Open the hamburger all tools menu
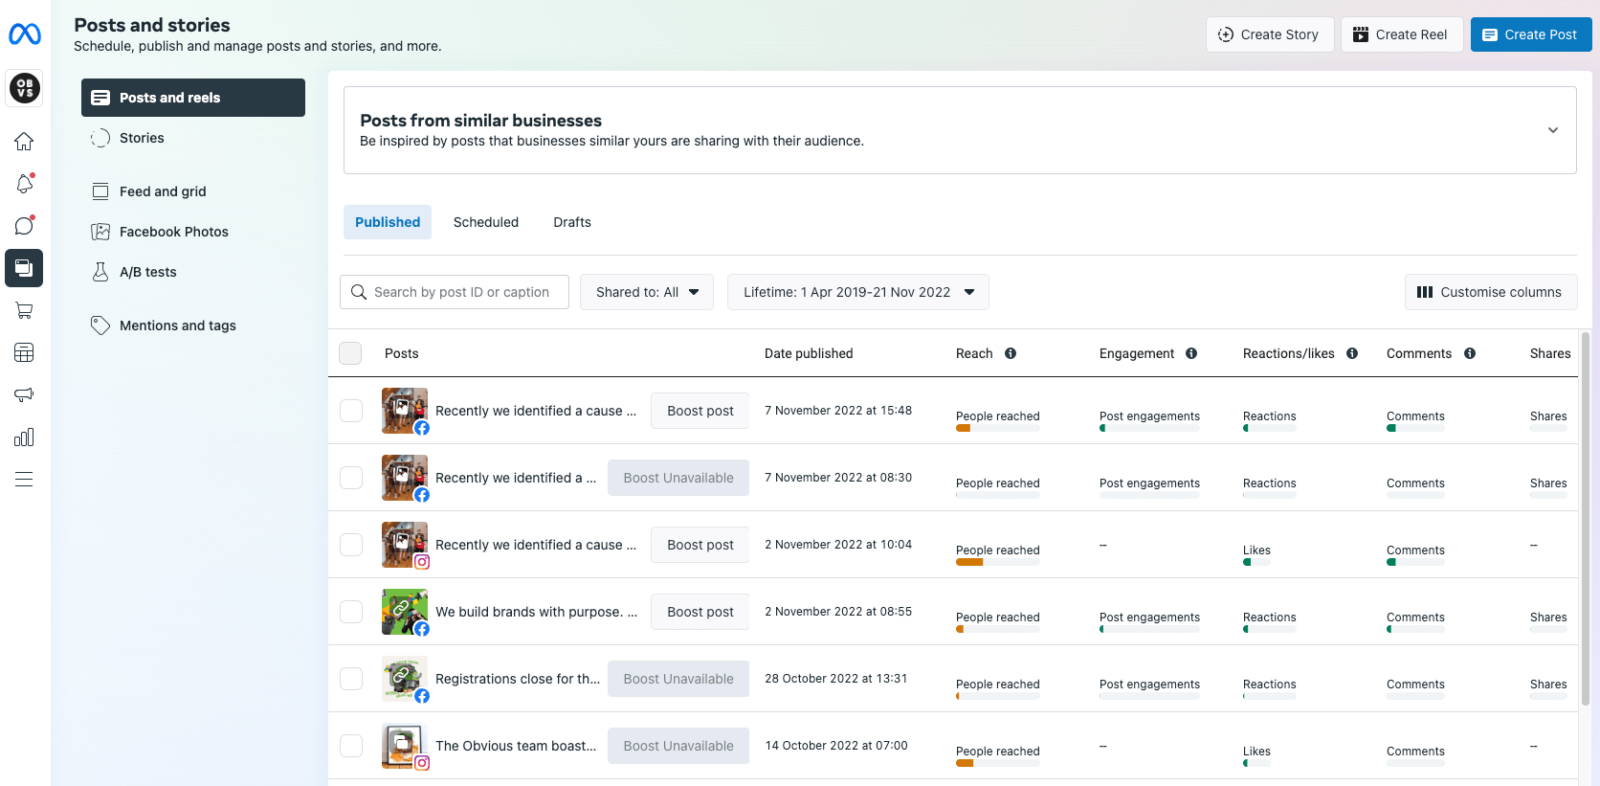This screenshot has width=1600, height=786. click(24, 480)
